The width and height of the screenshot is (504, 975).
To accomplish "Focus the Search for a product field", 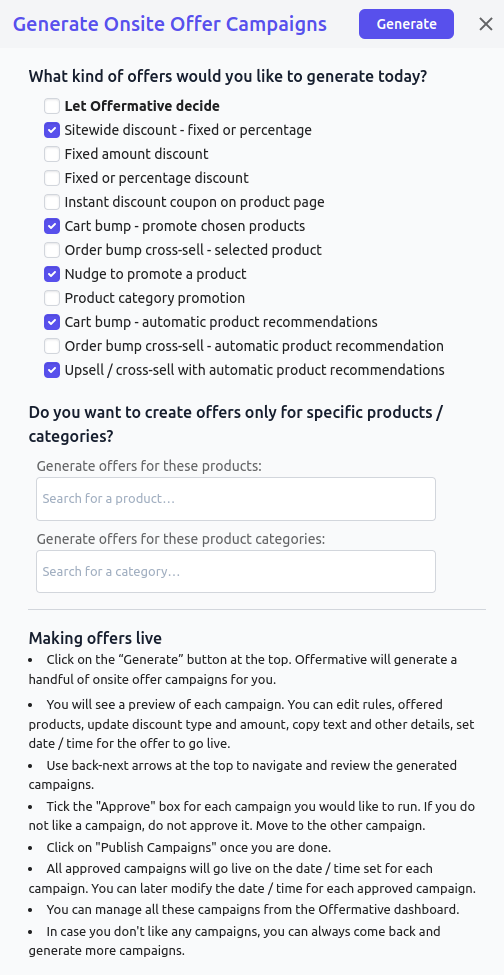I will tap(236, 499).
